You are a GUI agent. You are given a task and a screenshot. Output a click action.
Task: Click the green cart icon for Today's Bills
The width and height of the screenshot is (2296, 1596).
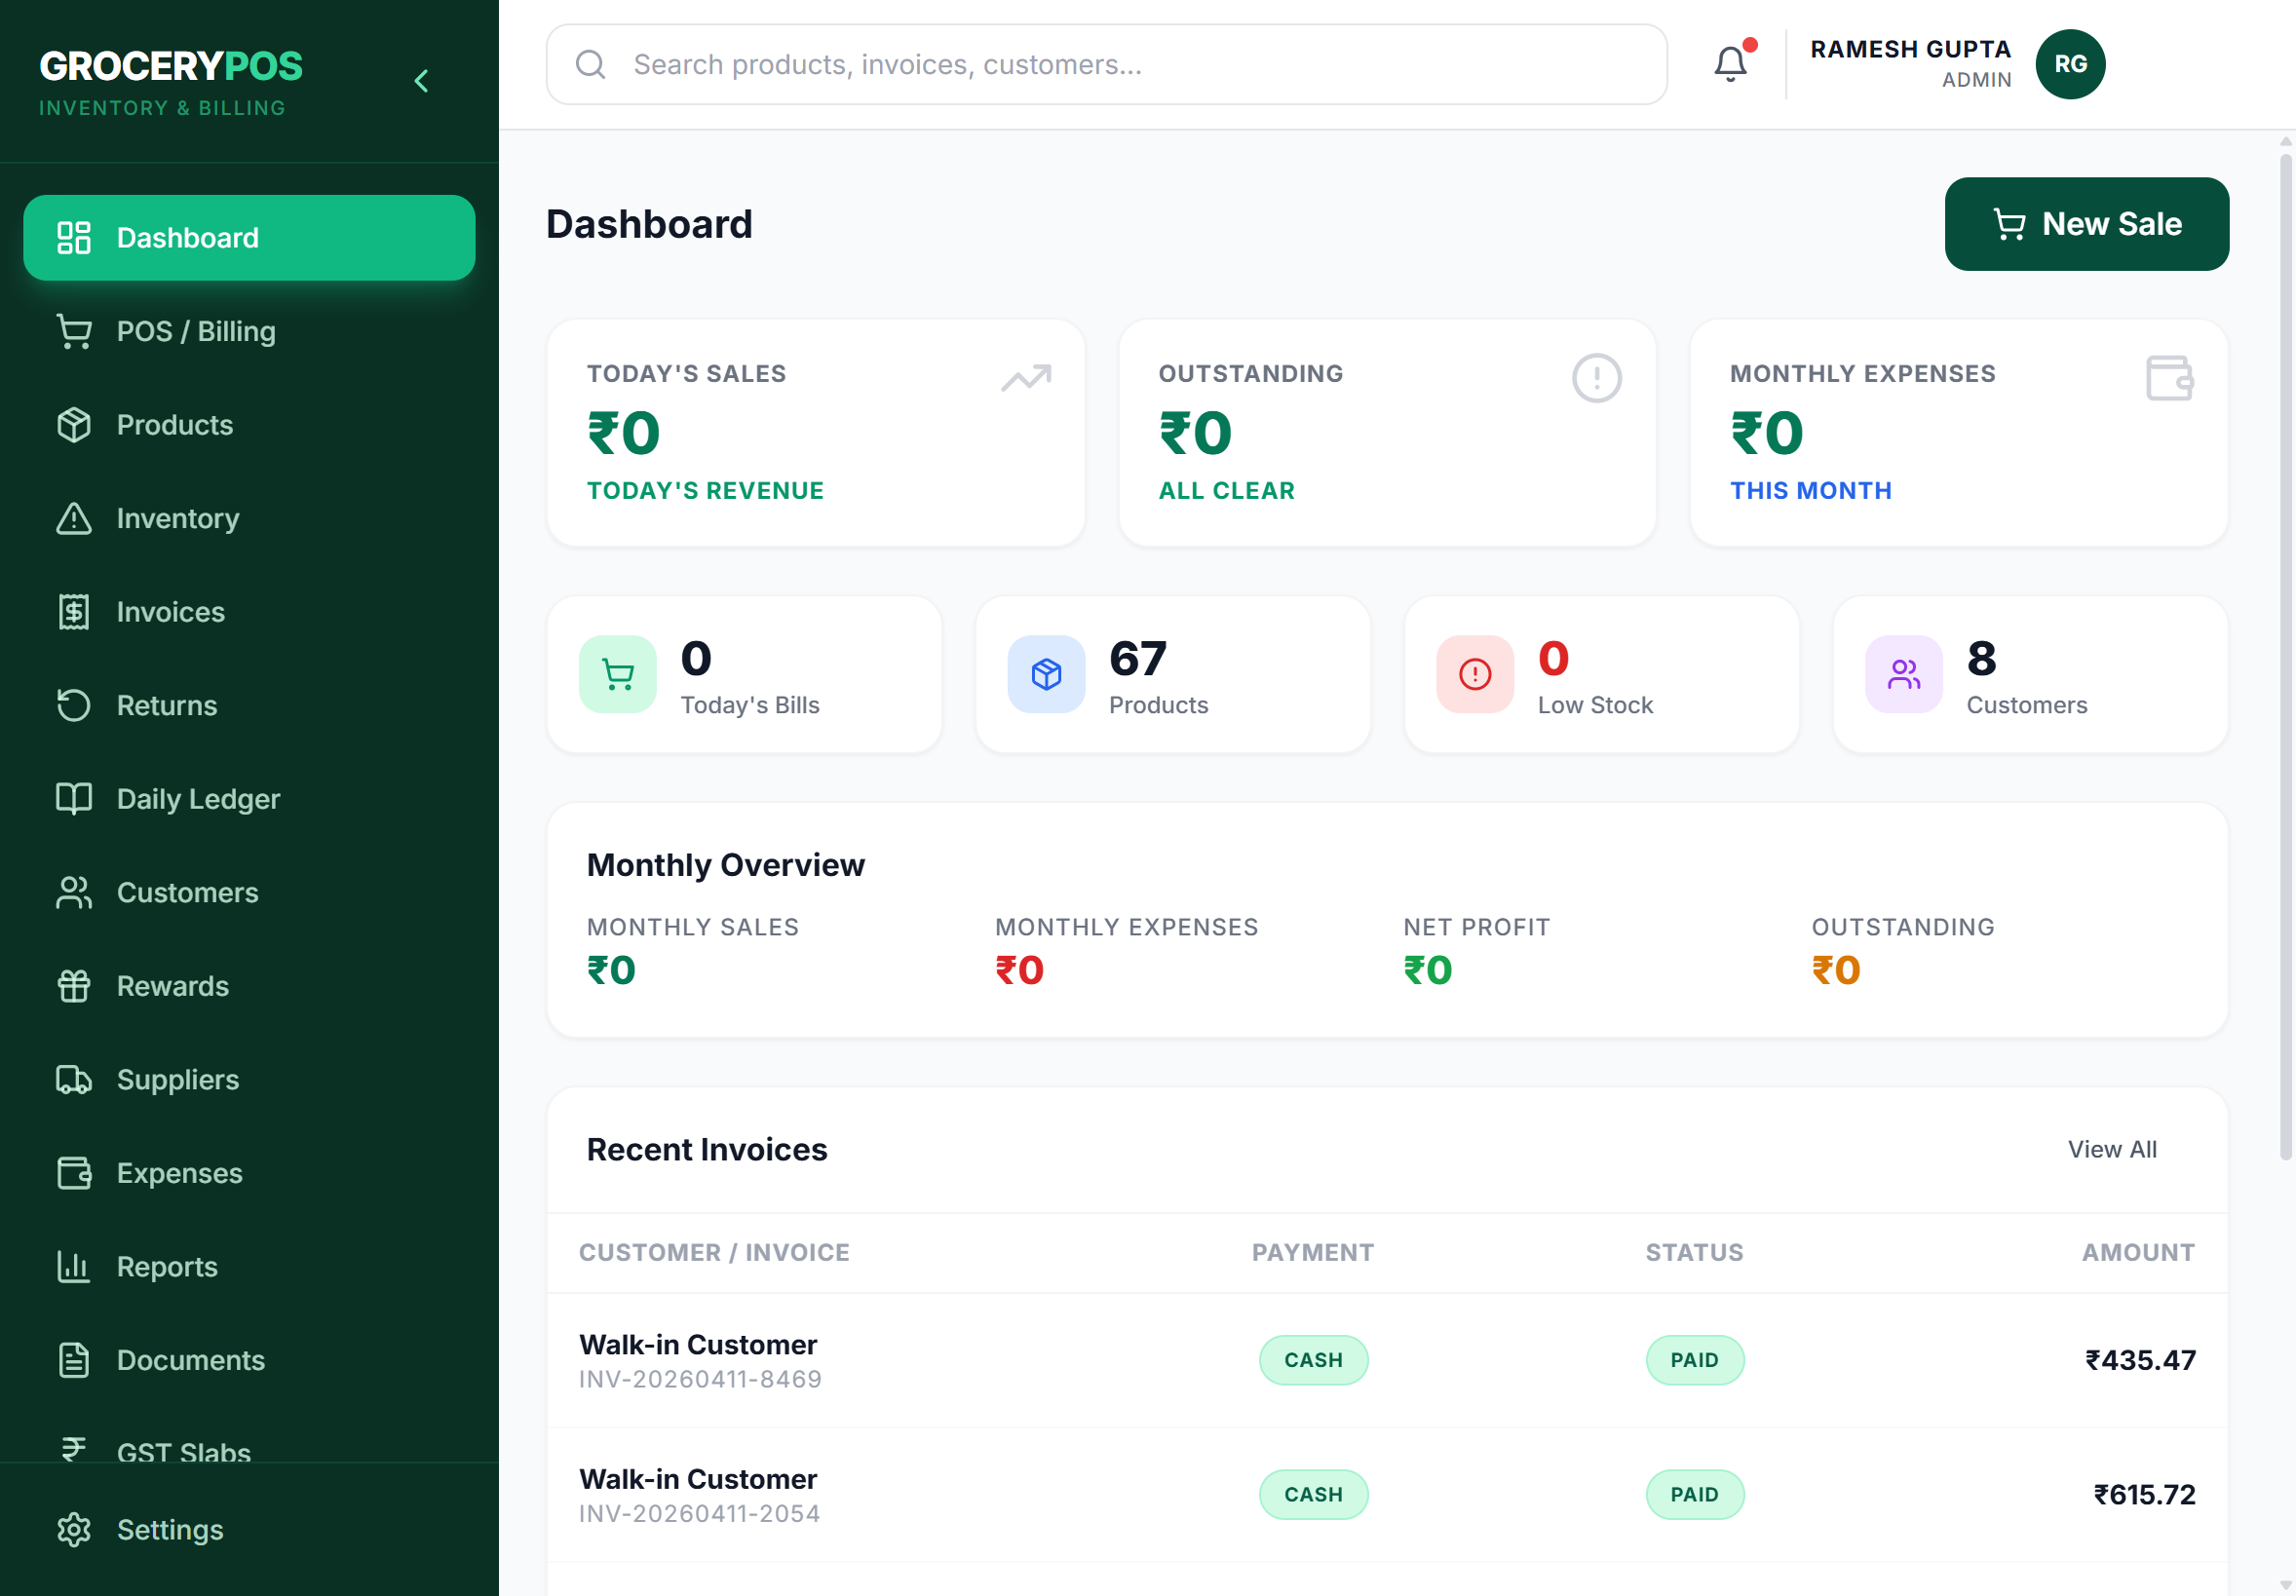(x=618, y=675)
